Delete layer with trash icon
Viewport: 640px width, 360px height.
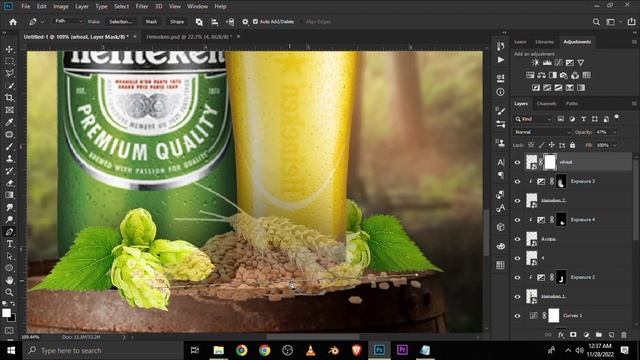pos(624,335)
